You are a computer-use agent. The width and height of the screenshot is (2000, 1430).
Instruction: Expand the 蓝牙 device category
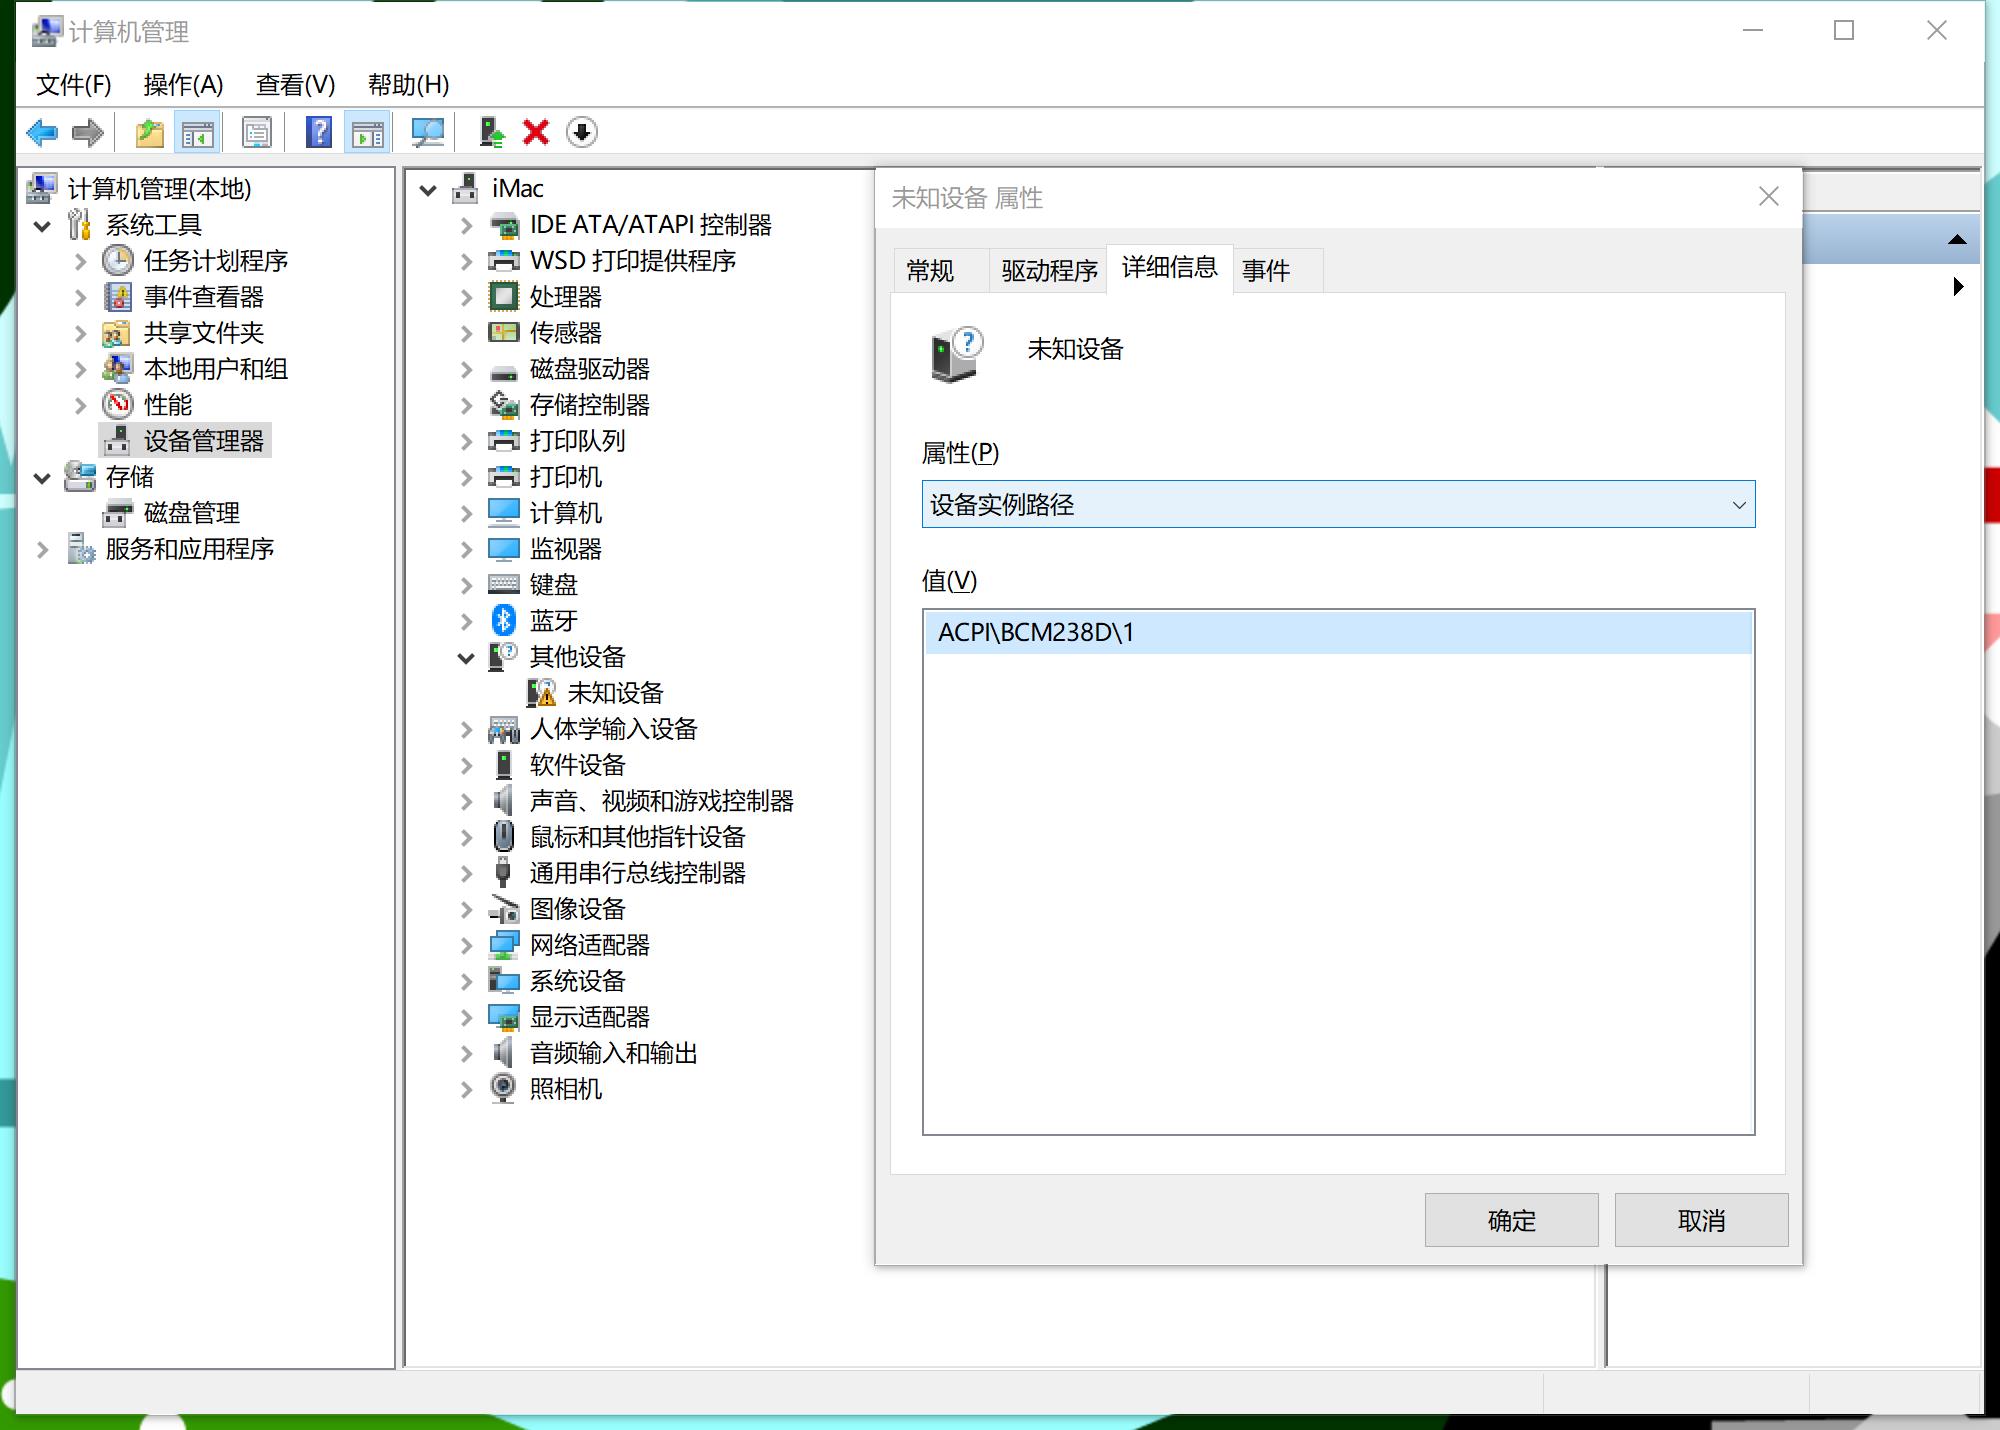point(466,621)
